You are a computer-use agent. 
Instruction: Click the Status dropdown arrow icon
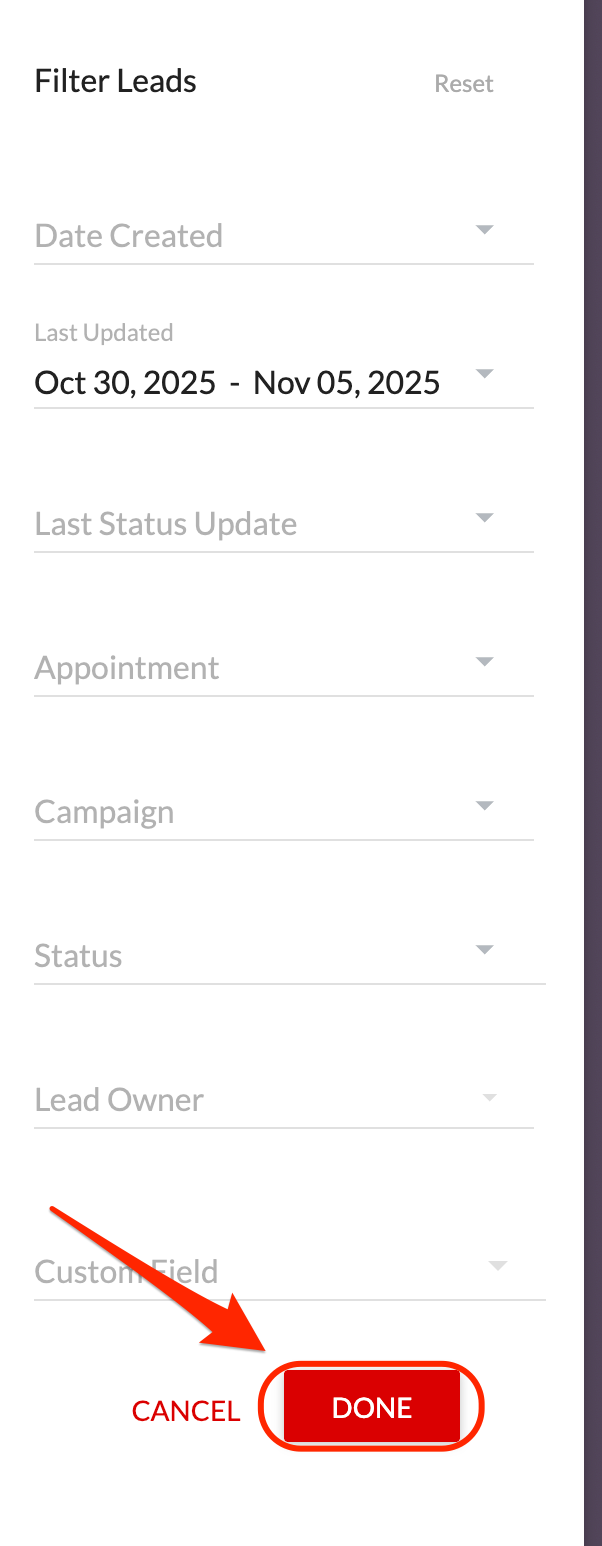pos(485,950)
